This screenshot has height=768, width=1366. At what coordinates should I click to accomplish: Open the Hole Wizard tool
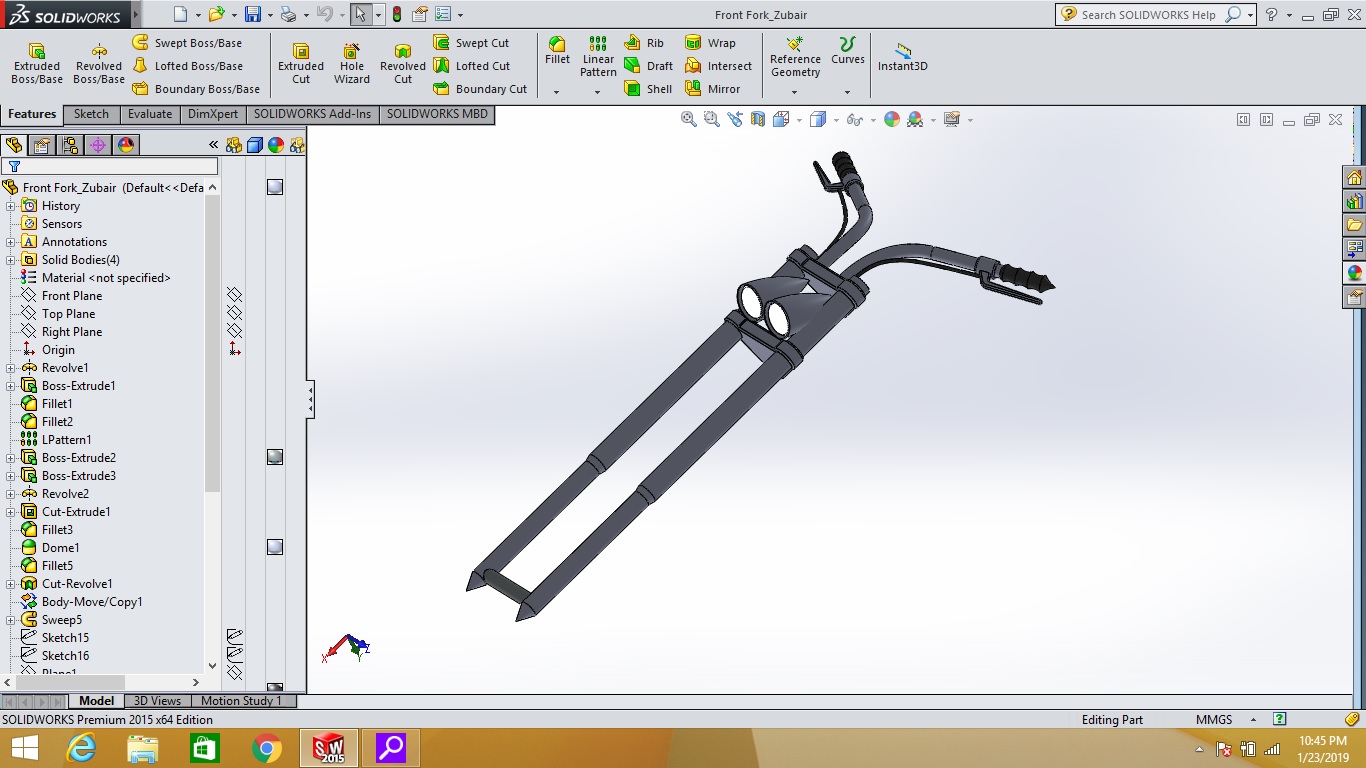tap(352, 63)
